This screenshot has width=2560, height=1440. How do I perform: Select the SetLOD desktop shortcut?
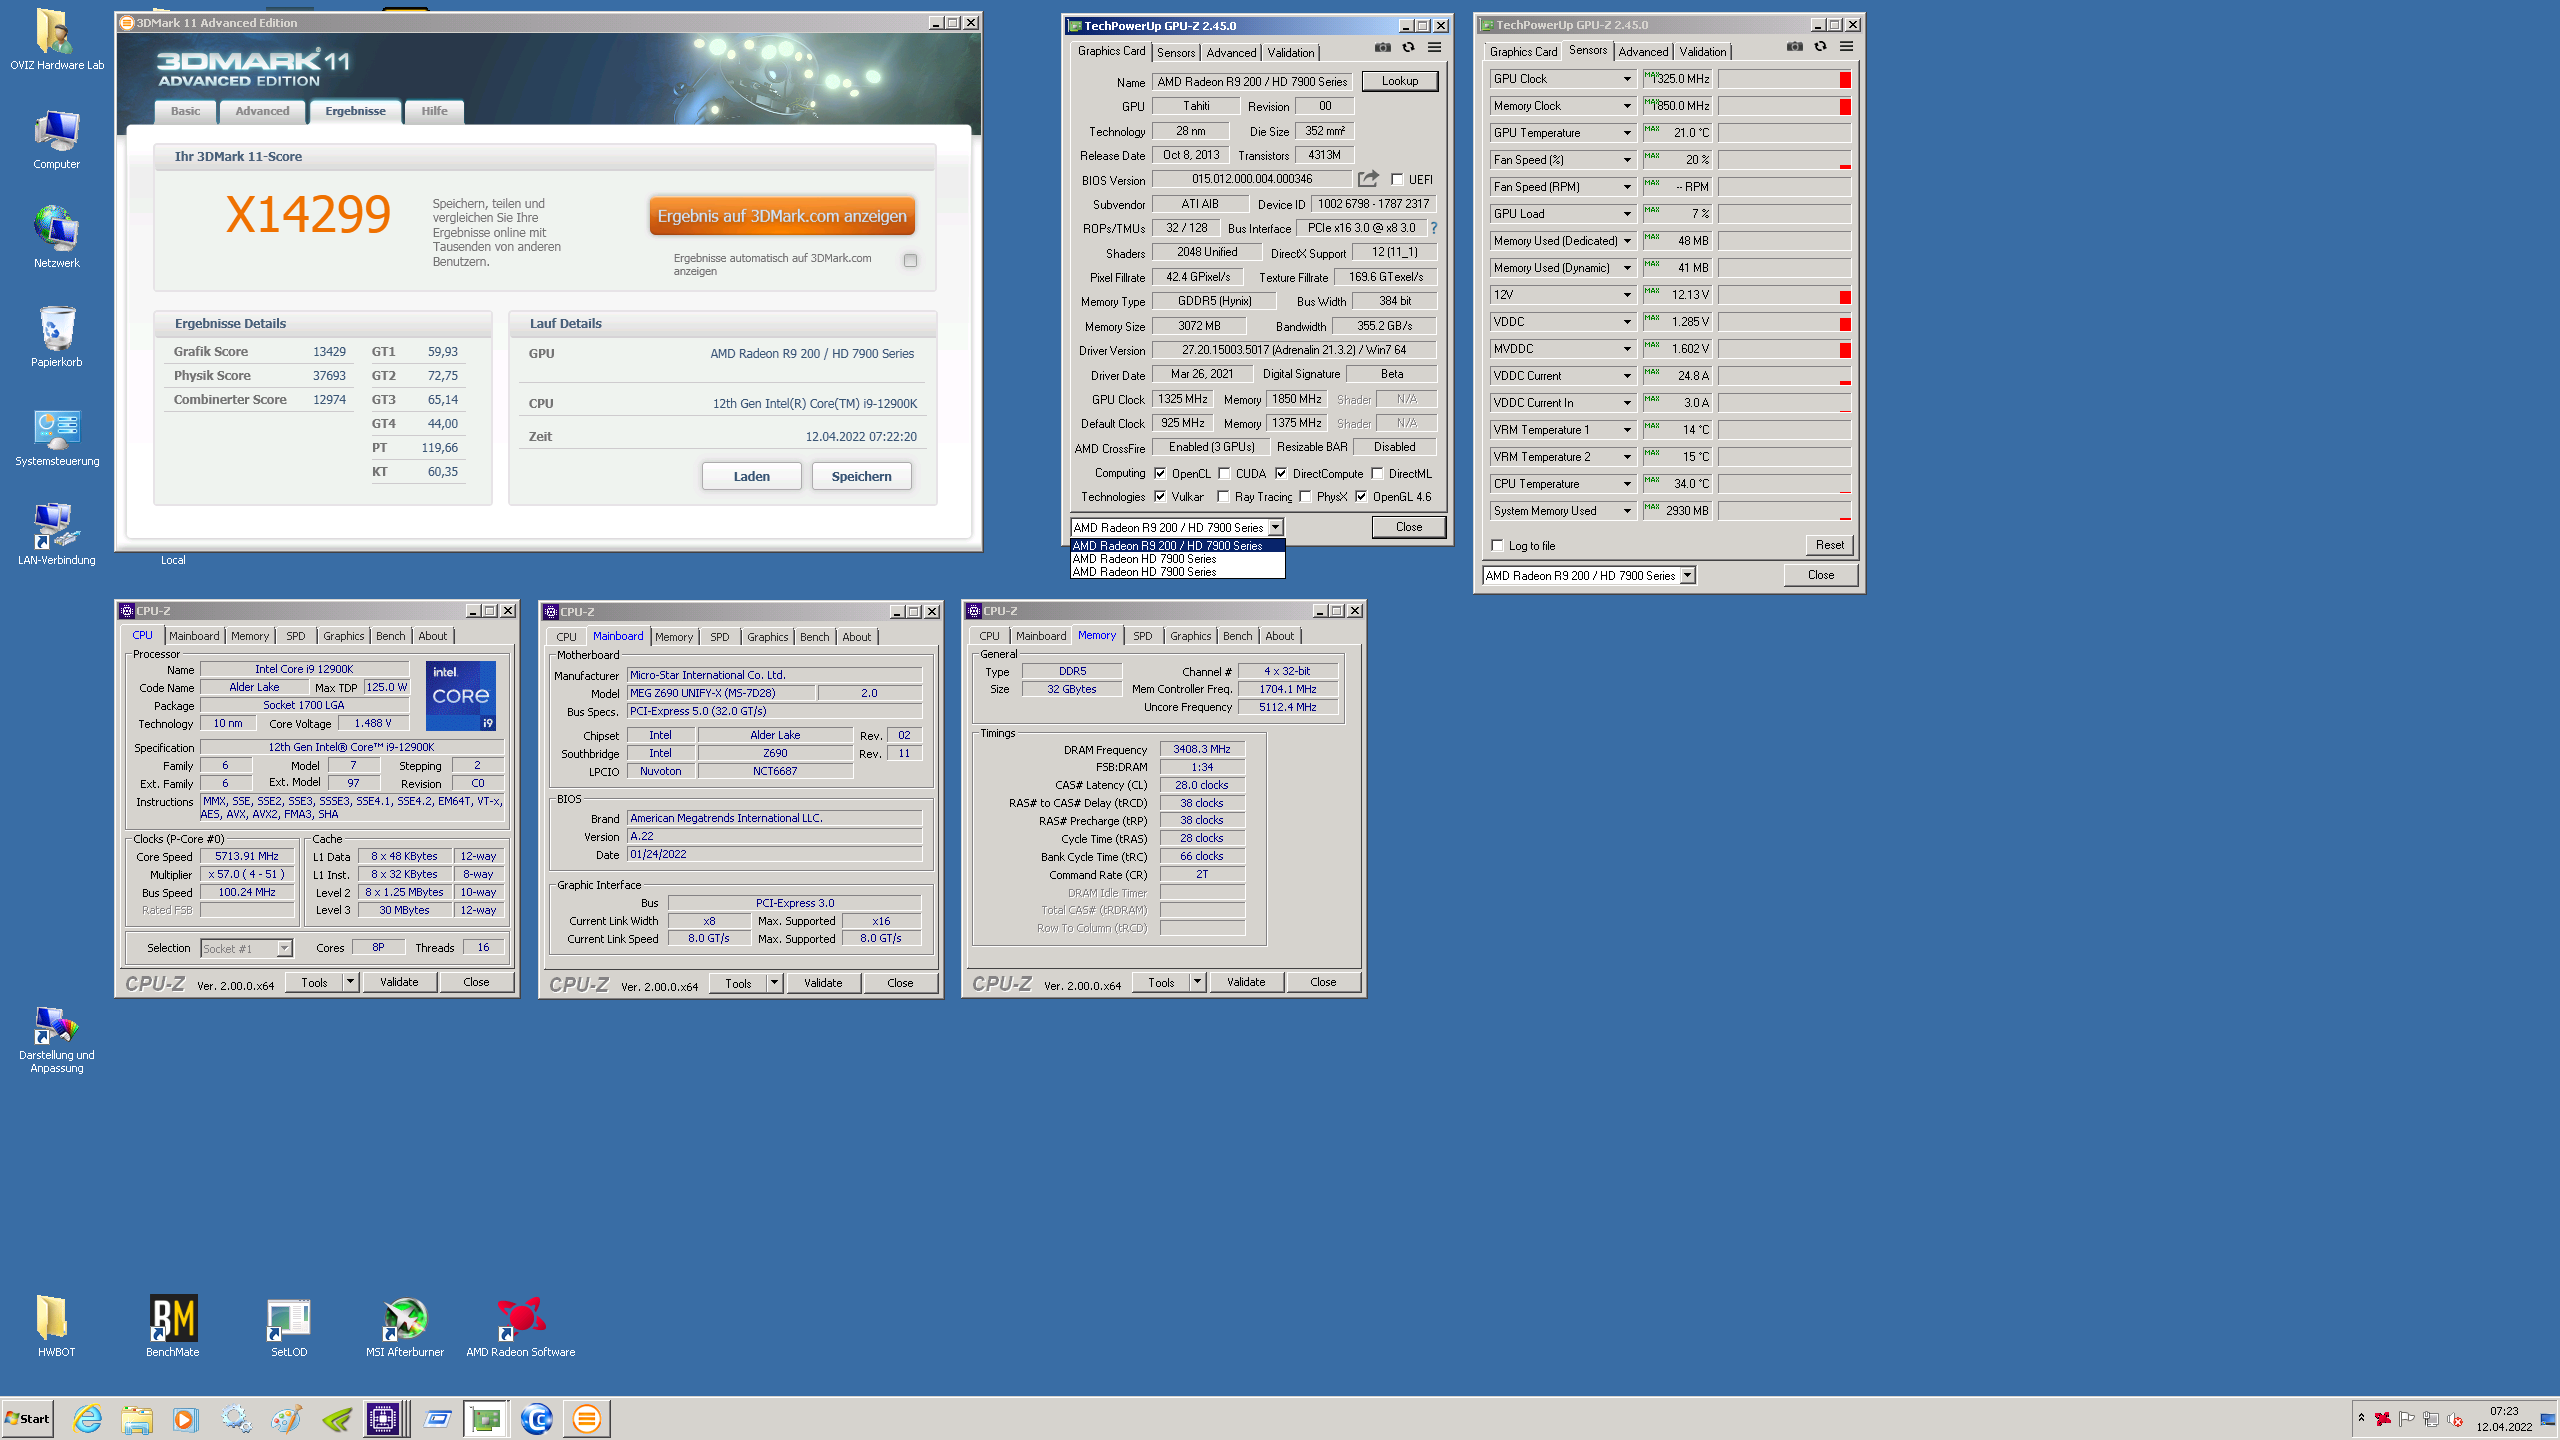tap(289, 1326)
